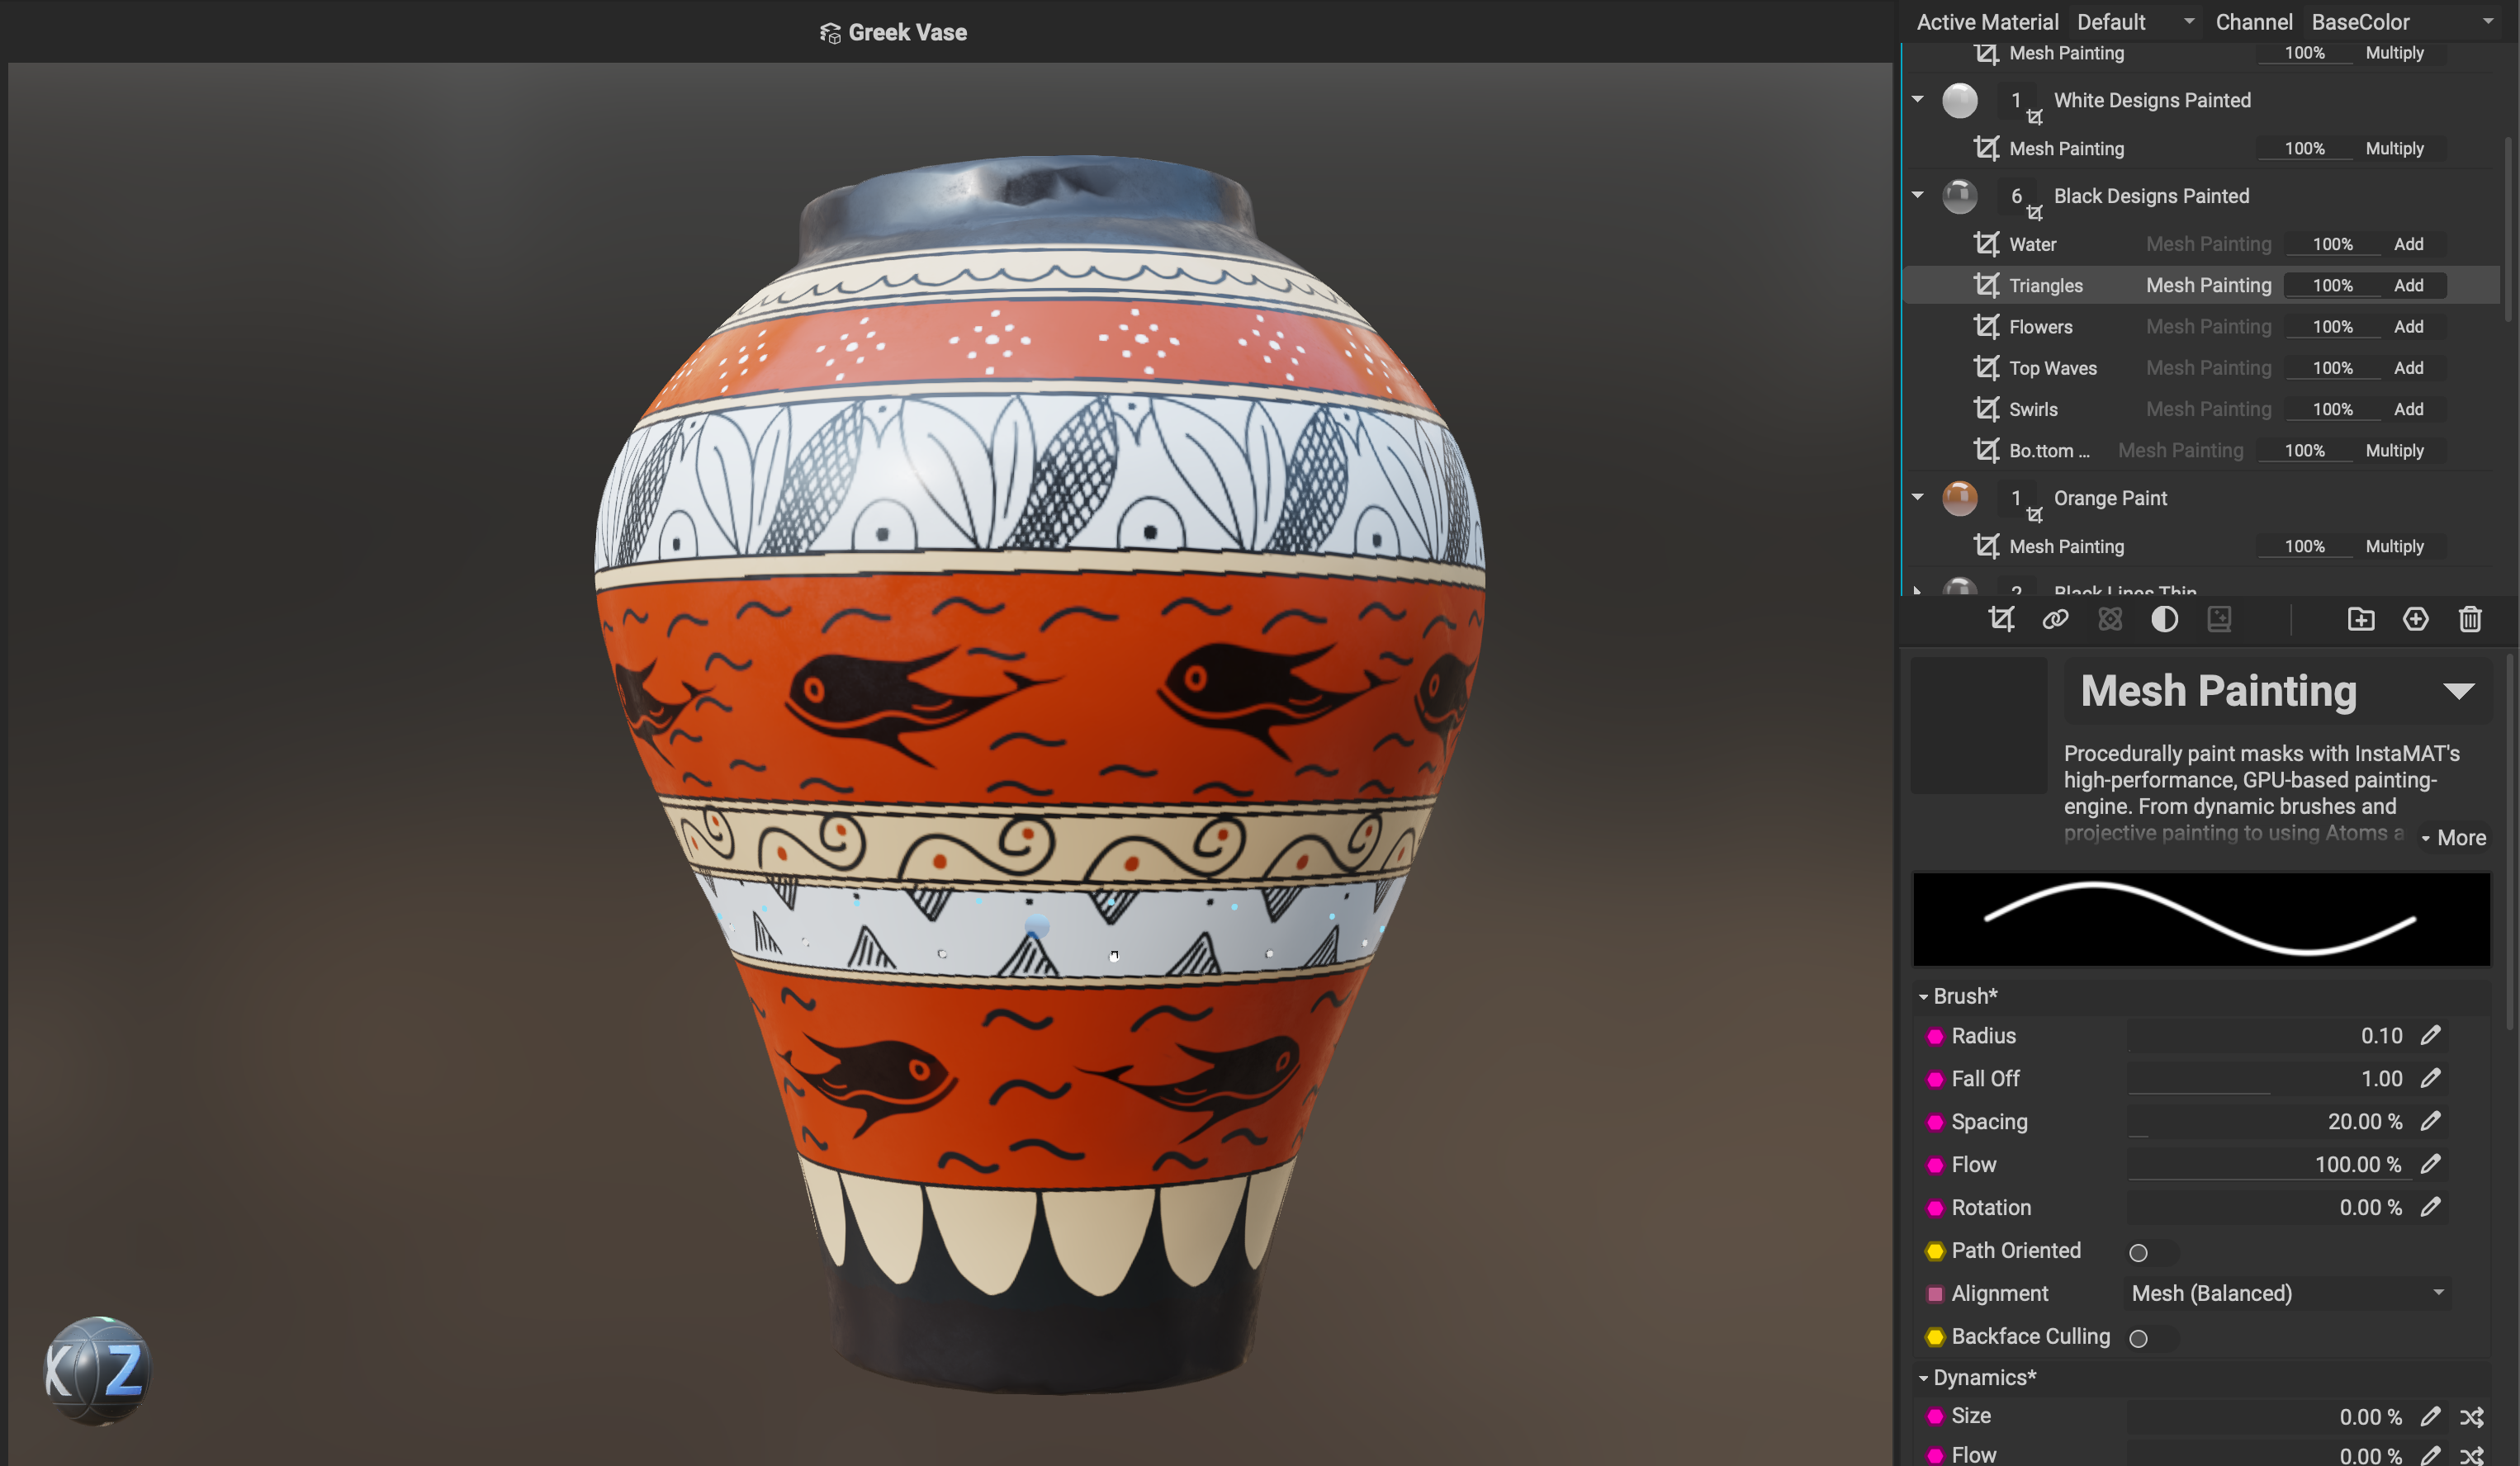The height and width of the screenshot is (1466, 2520).
Task: Click the mask/crop icon in layer toolbar
Action: click(2001, 619)
